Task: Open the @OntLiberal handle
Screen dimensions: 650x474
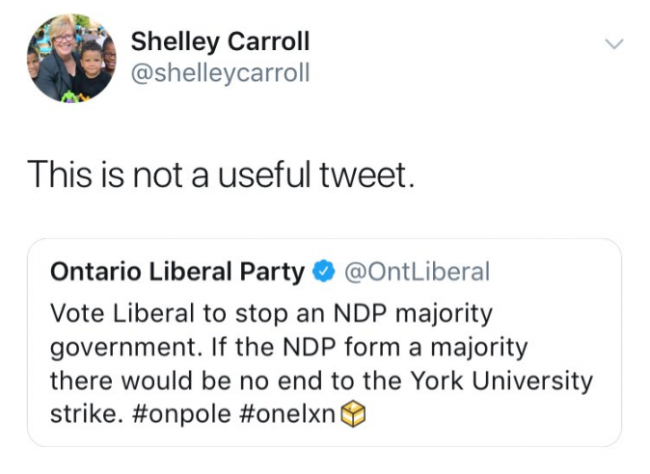Action: [x=416, y=271]
